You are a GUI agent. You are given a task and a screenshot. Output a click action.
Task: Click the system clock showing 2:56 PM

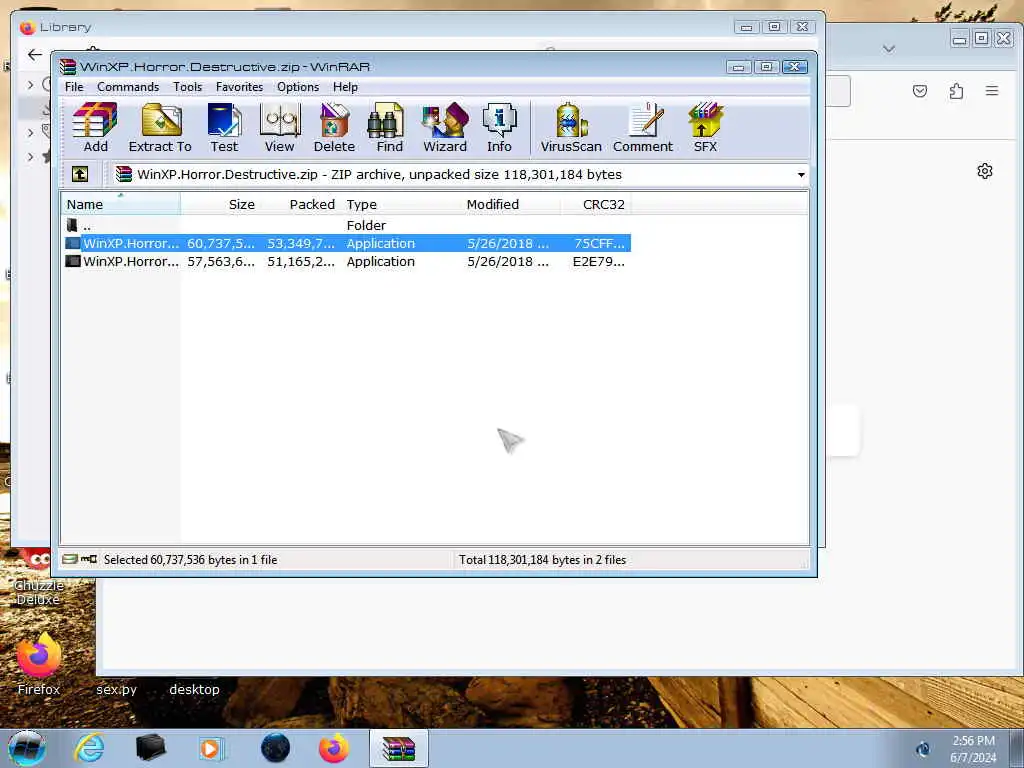(973, 749)
